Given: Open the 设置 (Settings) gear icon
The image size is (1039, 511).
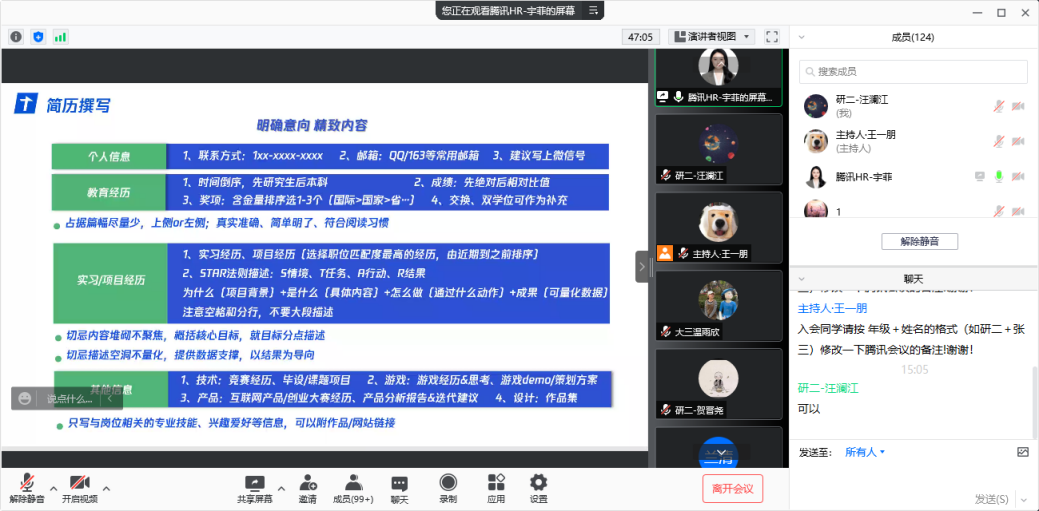Looking at the screenshot, I should tap(538, 483).
